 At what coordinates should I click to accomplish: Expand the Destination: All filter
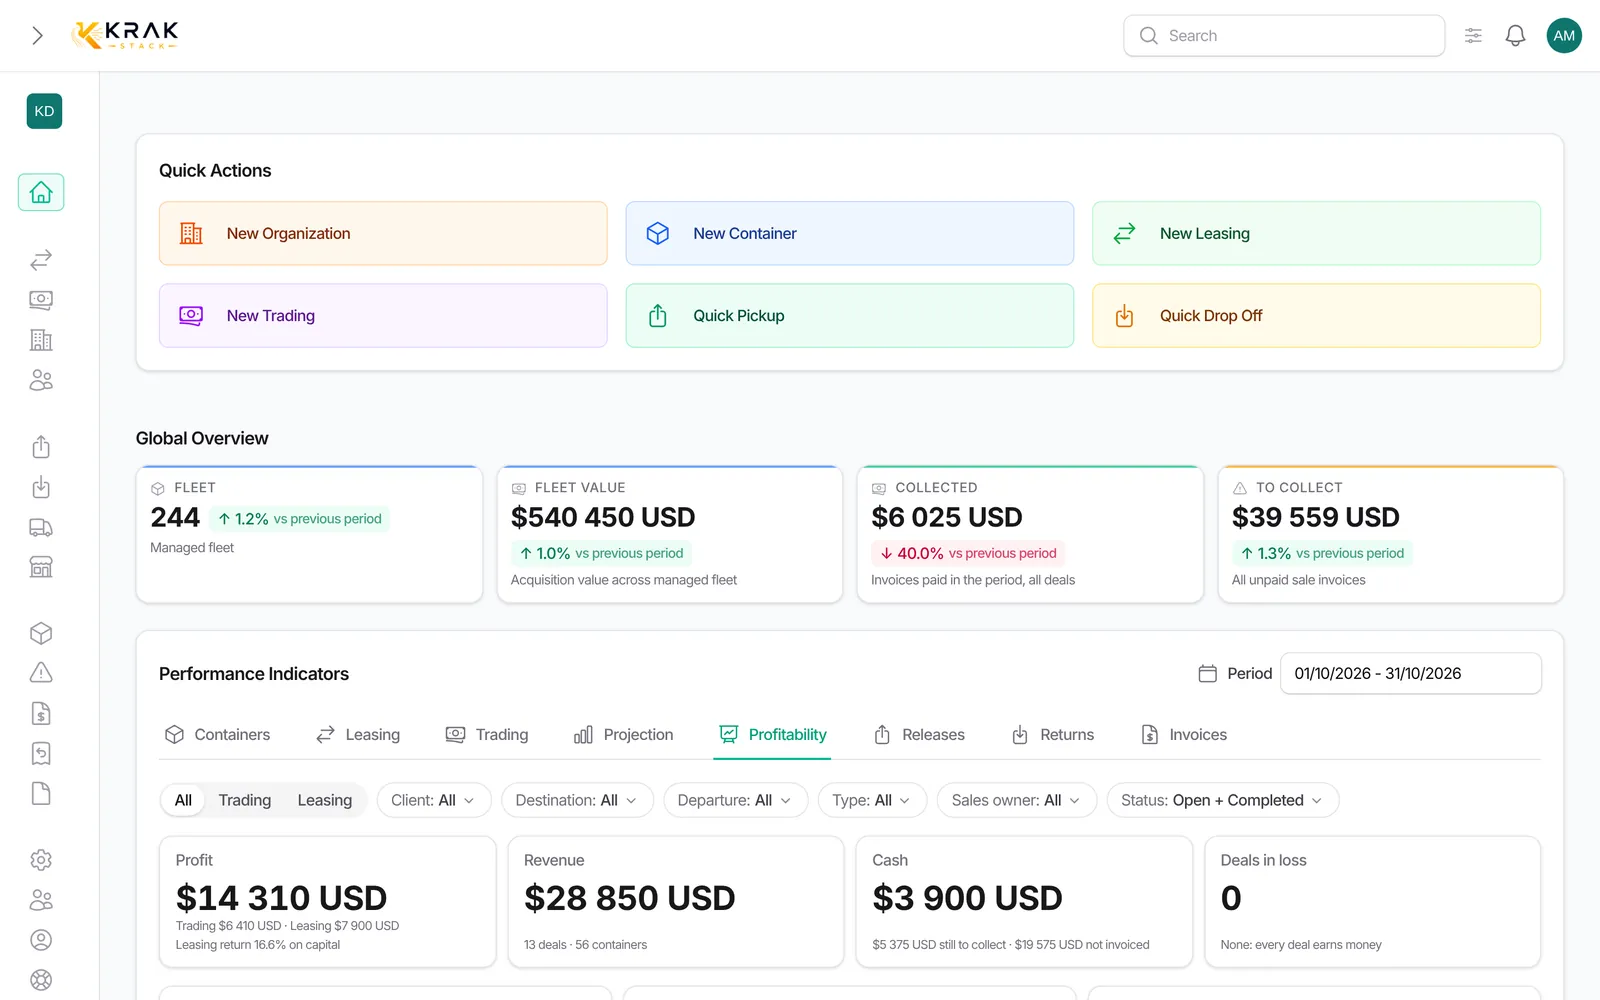[577, 800]
